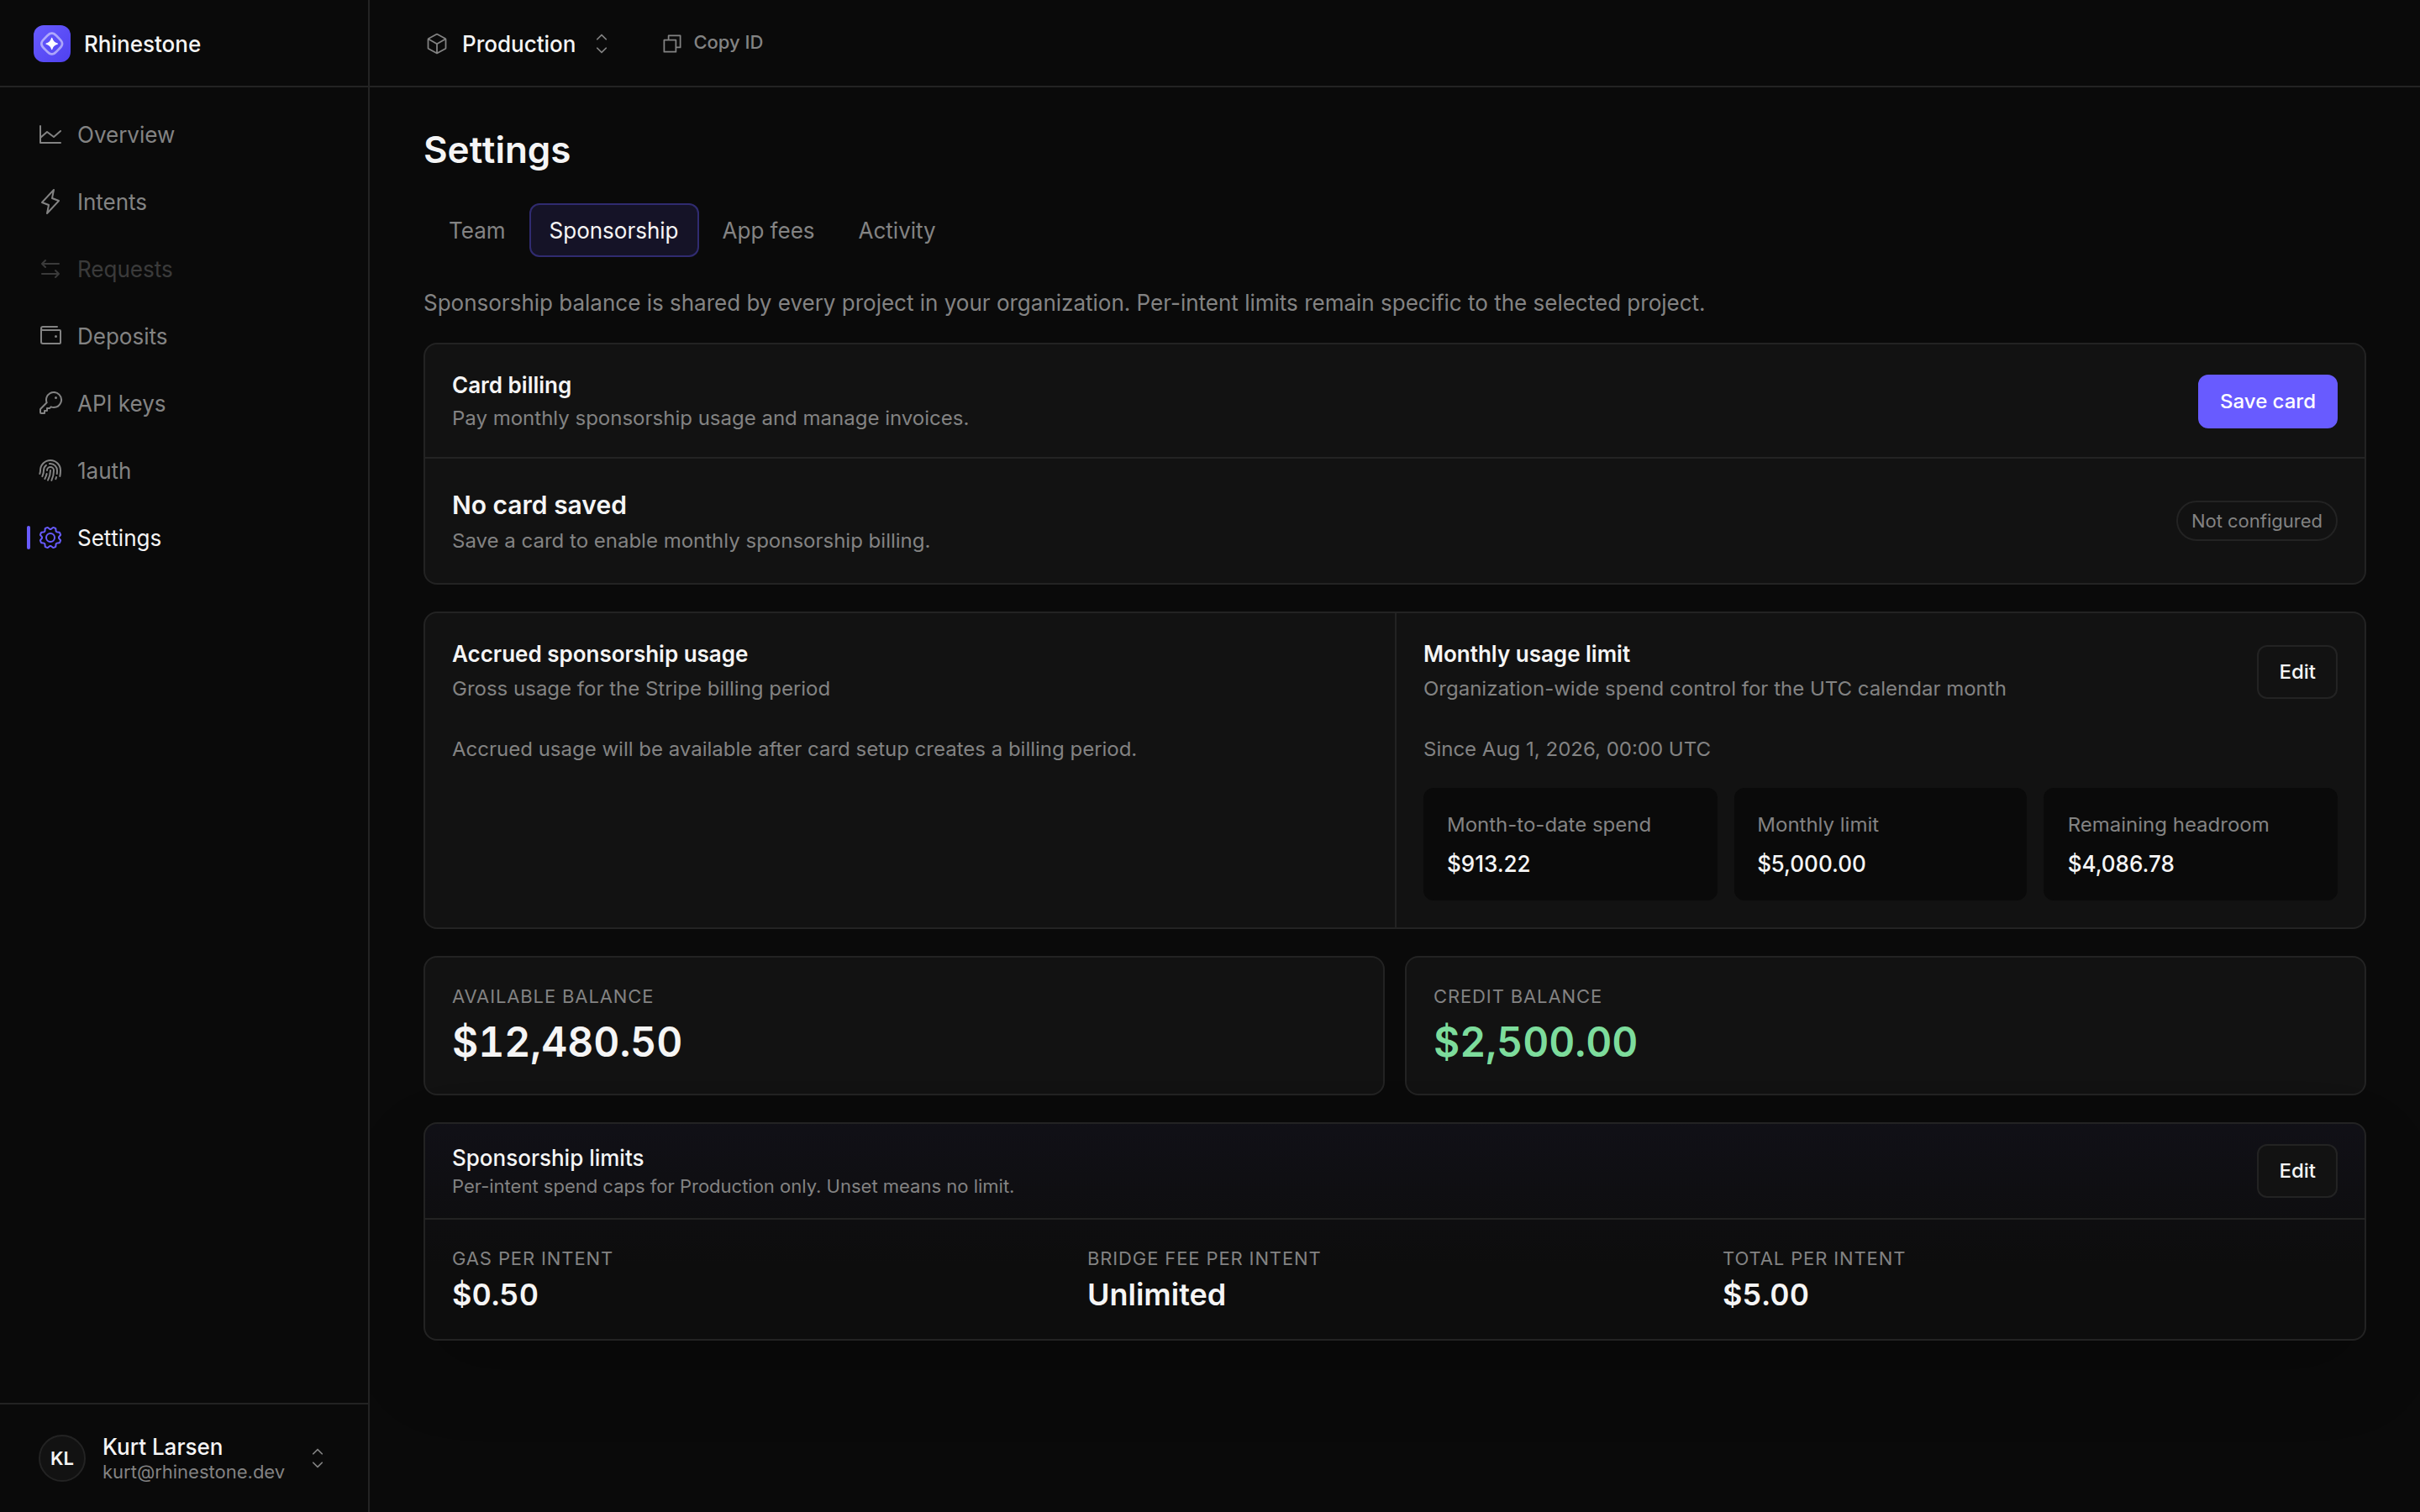Click the Monthly usage limit heading
This screenshot has height=1512, width=2420.
1526,654
